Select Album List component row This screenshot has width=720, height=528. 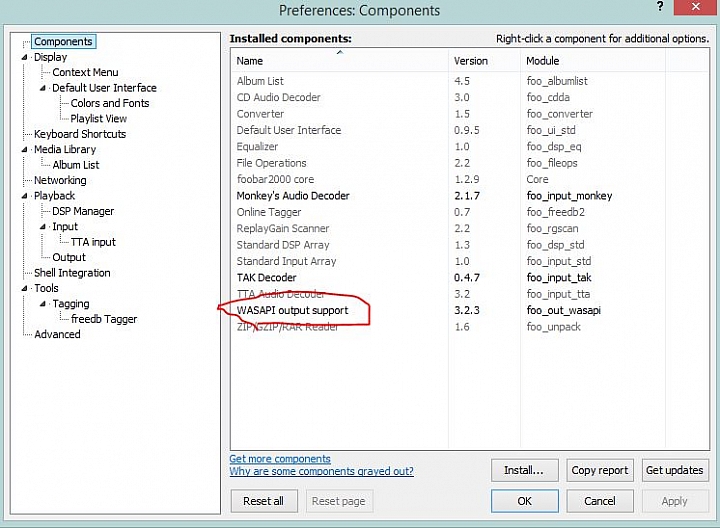pos(469,81)
